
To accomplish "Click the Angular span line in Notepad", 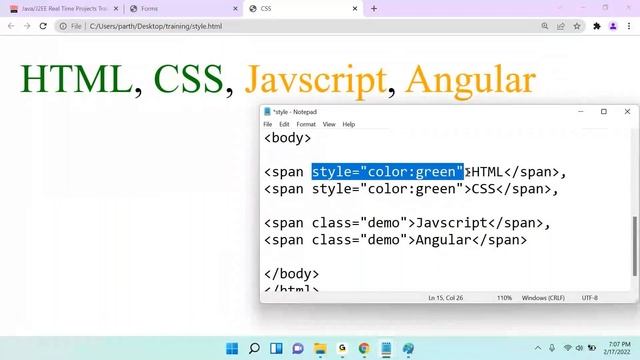I will pyautogui.click(x=396, y=240).
